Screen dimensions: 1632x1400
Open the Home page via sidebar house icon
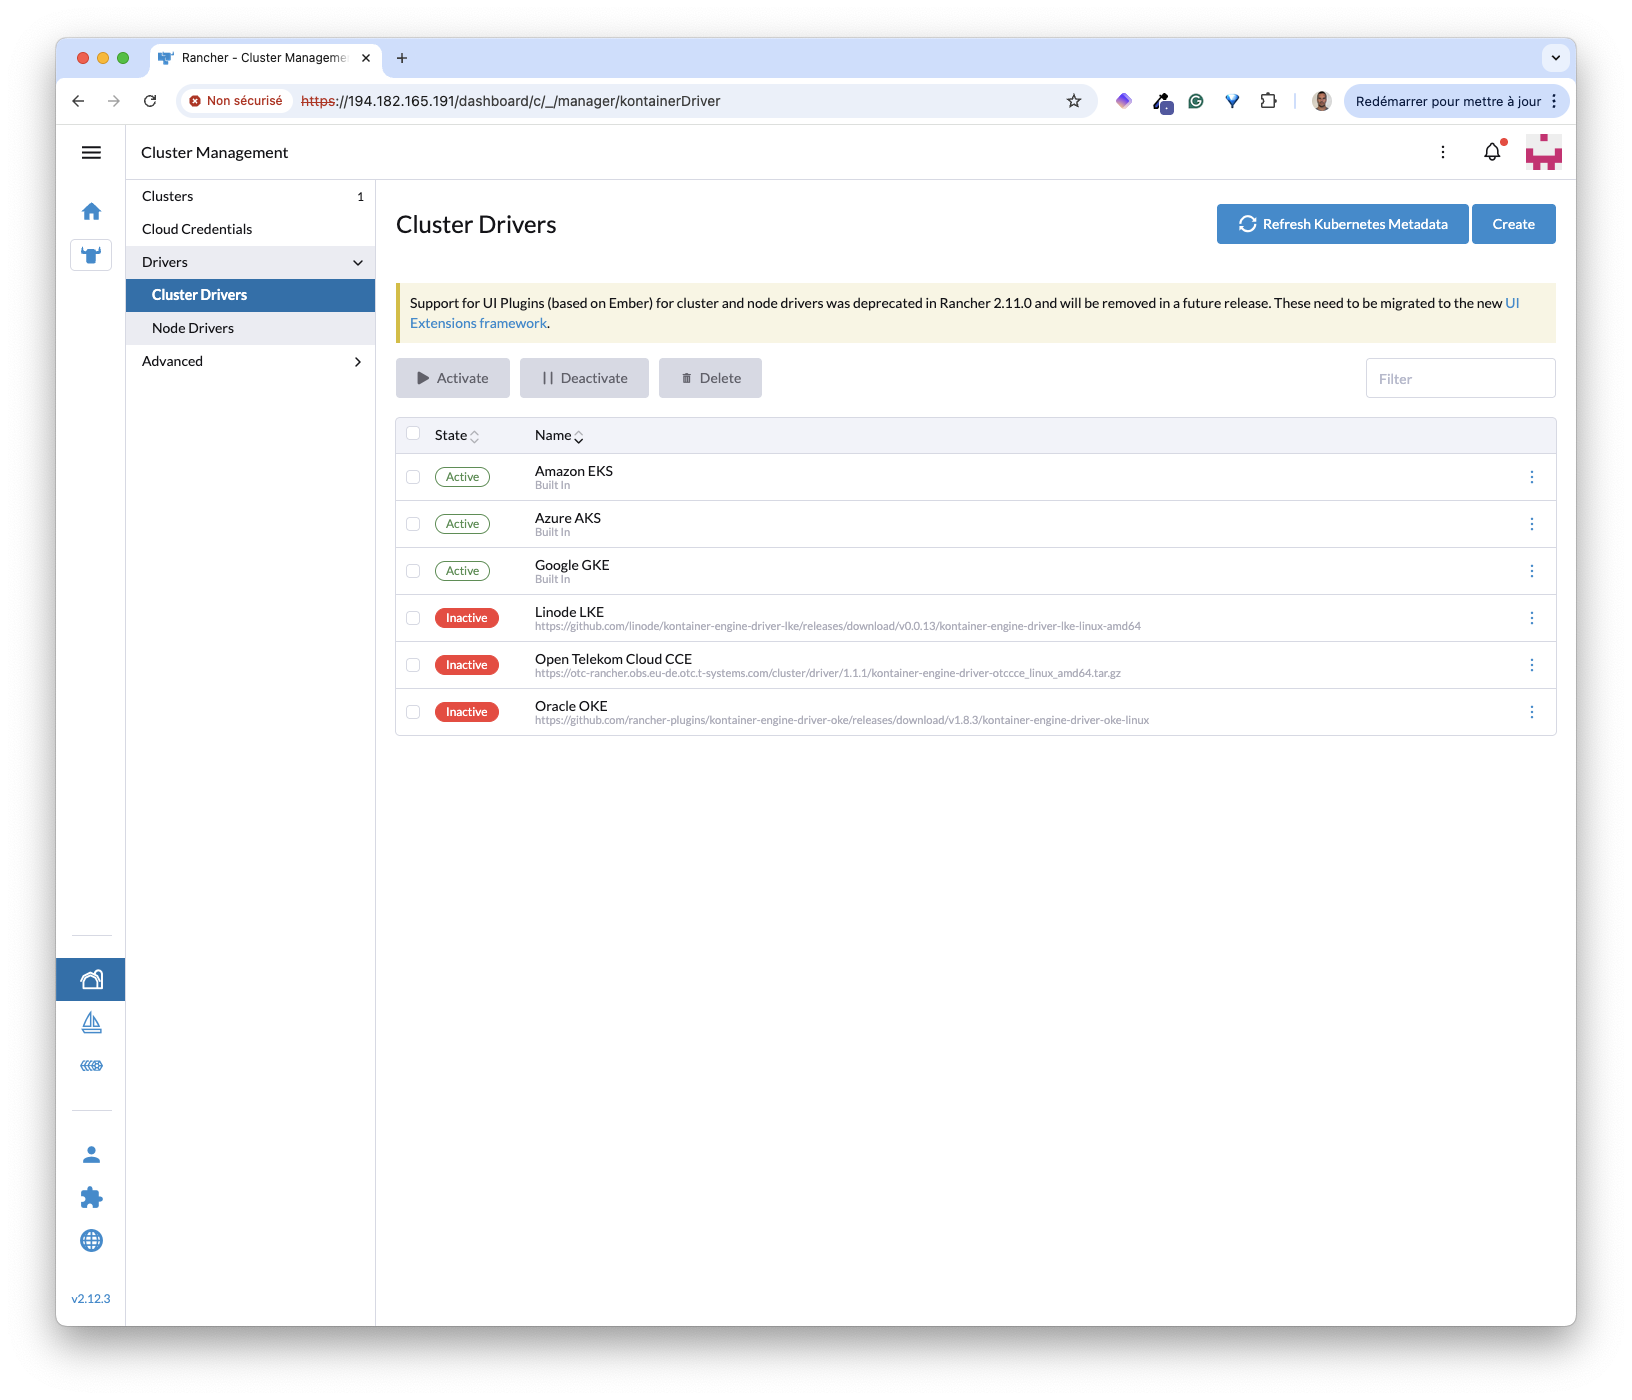tap(91, 211)
